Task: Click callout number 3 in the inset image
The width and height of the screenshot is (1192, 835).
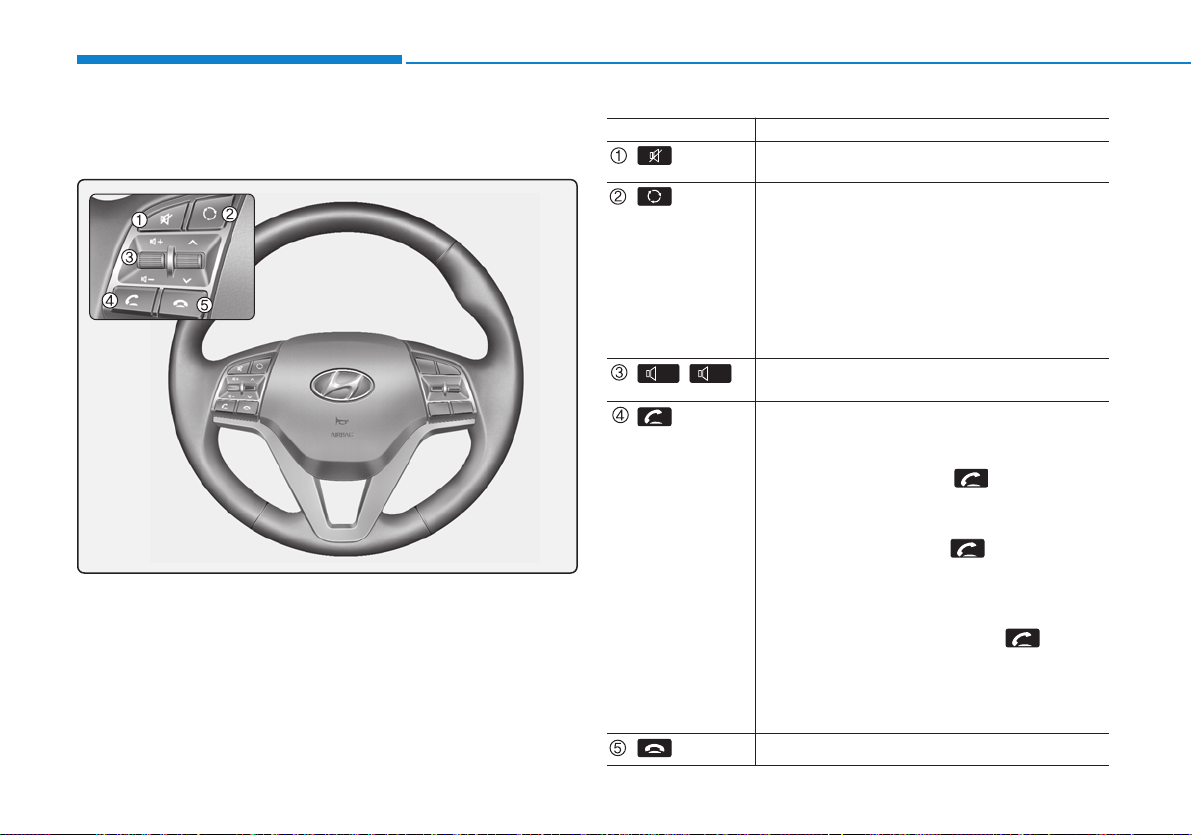Action: [129, 257]
